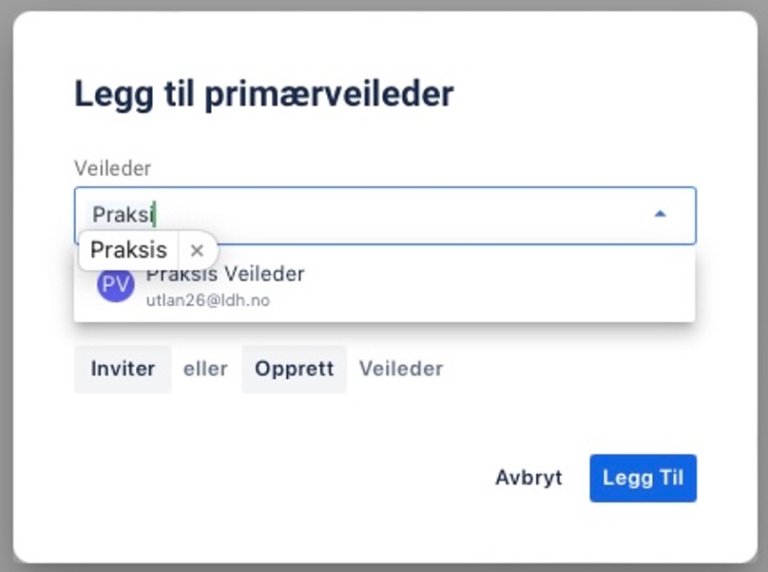Click blank dialog area left of Avbryt
The image size is (768, 572).
[x=280, y=478]
